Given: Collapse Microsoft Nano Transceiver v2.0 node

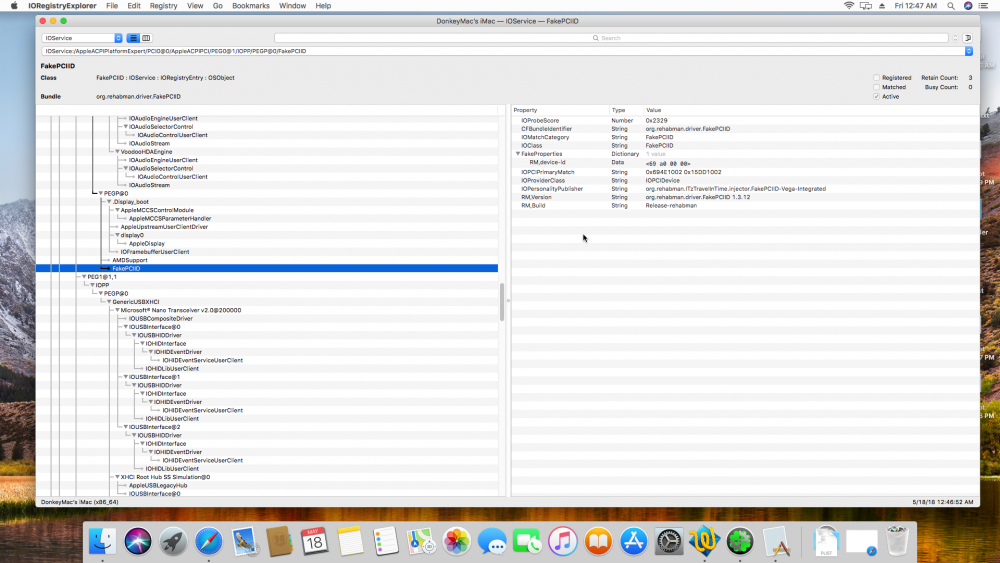Looking at the screenshot, I should (x=117, y=311).
